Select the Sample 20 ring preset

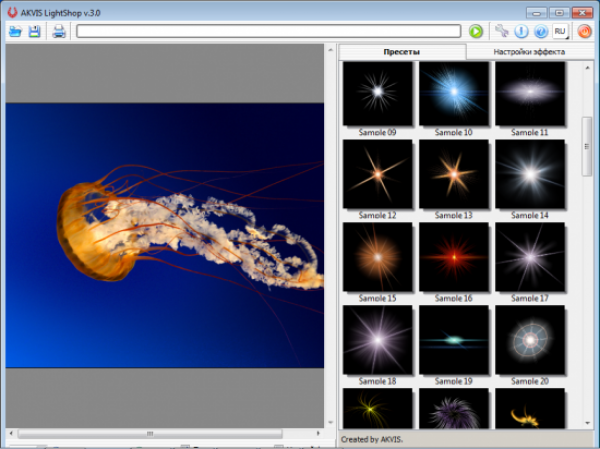(530, 340)
